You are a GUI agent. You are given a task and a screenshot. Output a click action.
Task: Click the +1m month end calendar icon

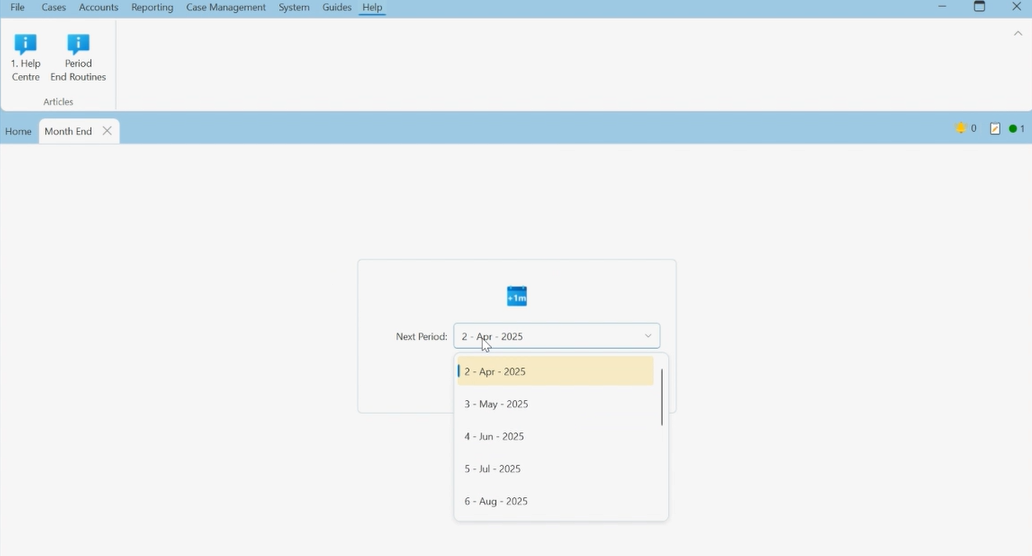pos(517,296)
